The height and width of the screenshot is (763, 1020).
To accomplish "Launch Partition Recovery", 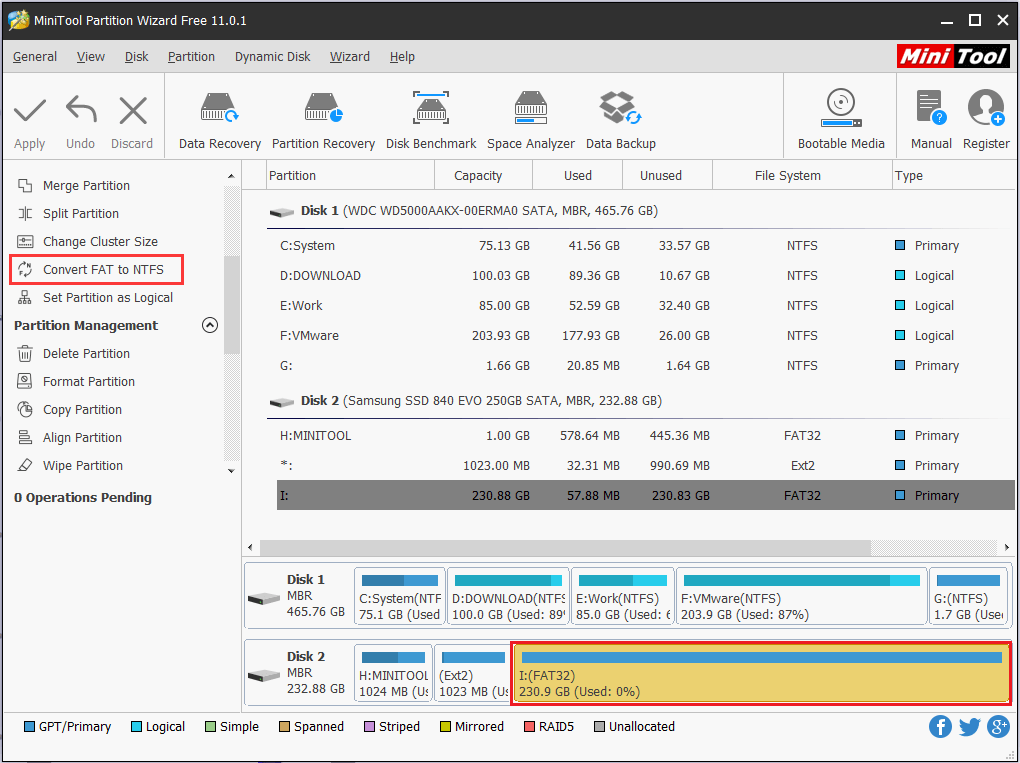I will pyautogui.click(x=323, y=116).
